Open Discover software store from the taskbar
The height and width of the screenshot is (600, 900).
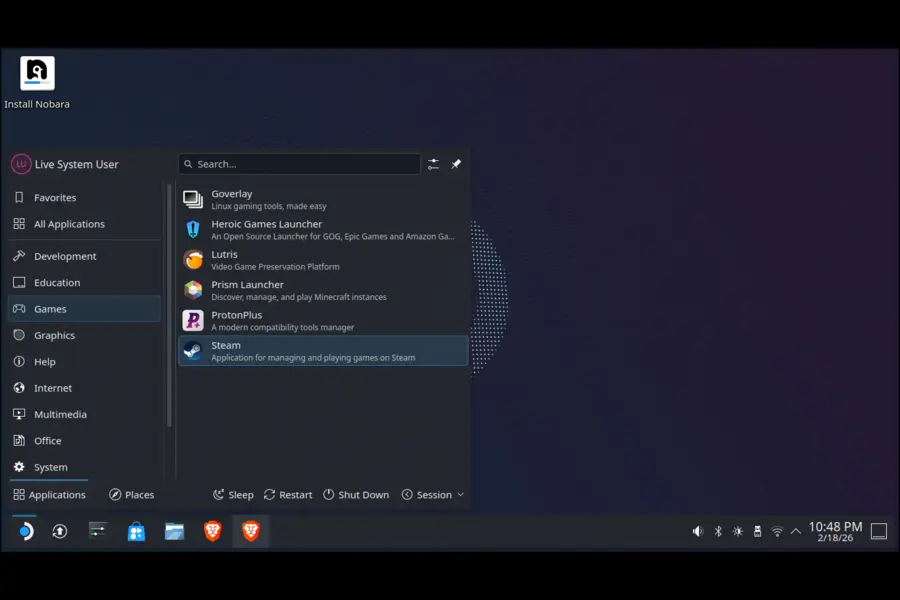134,531
